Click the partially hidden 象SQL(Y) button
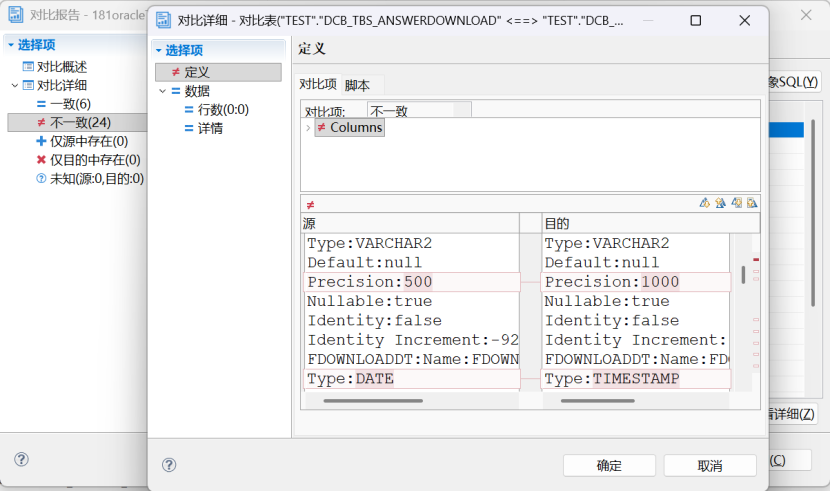 tap(793, 82)
